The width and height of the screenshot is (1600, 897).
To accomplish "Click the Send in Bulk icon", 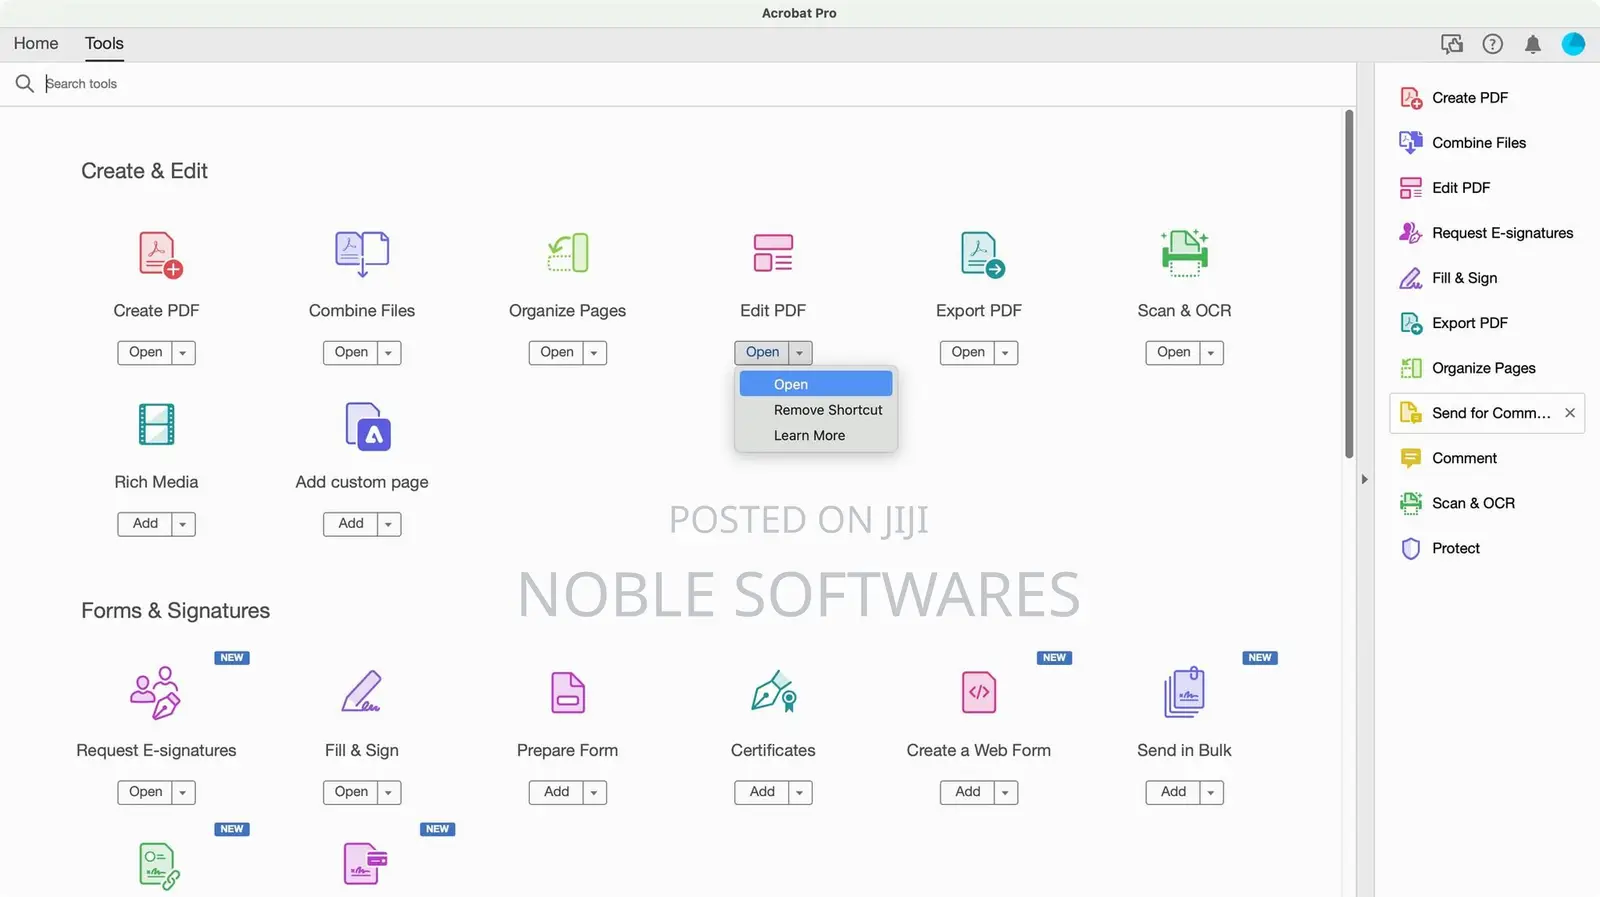I will [1184, 692].
